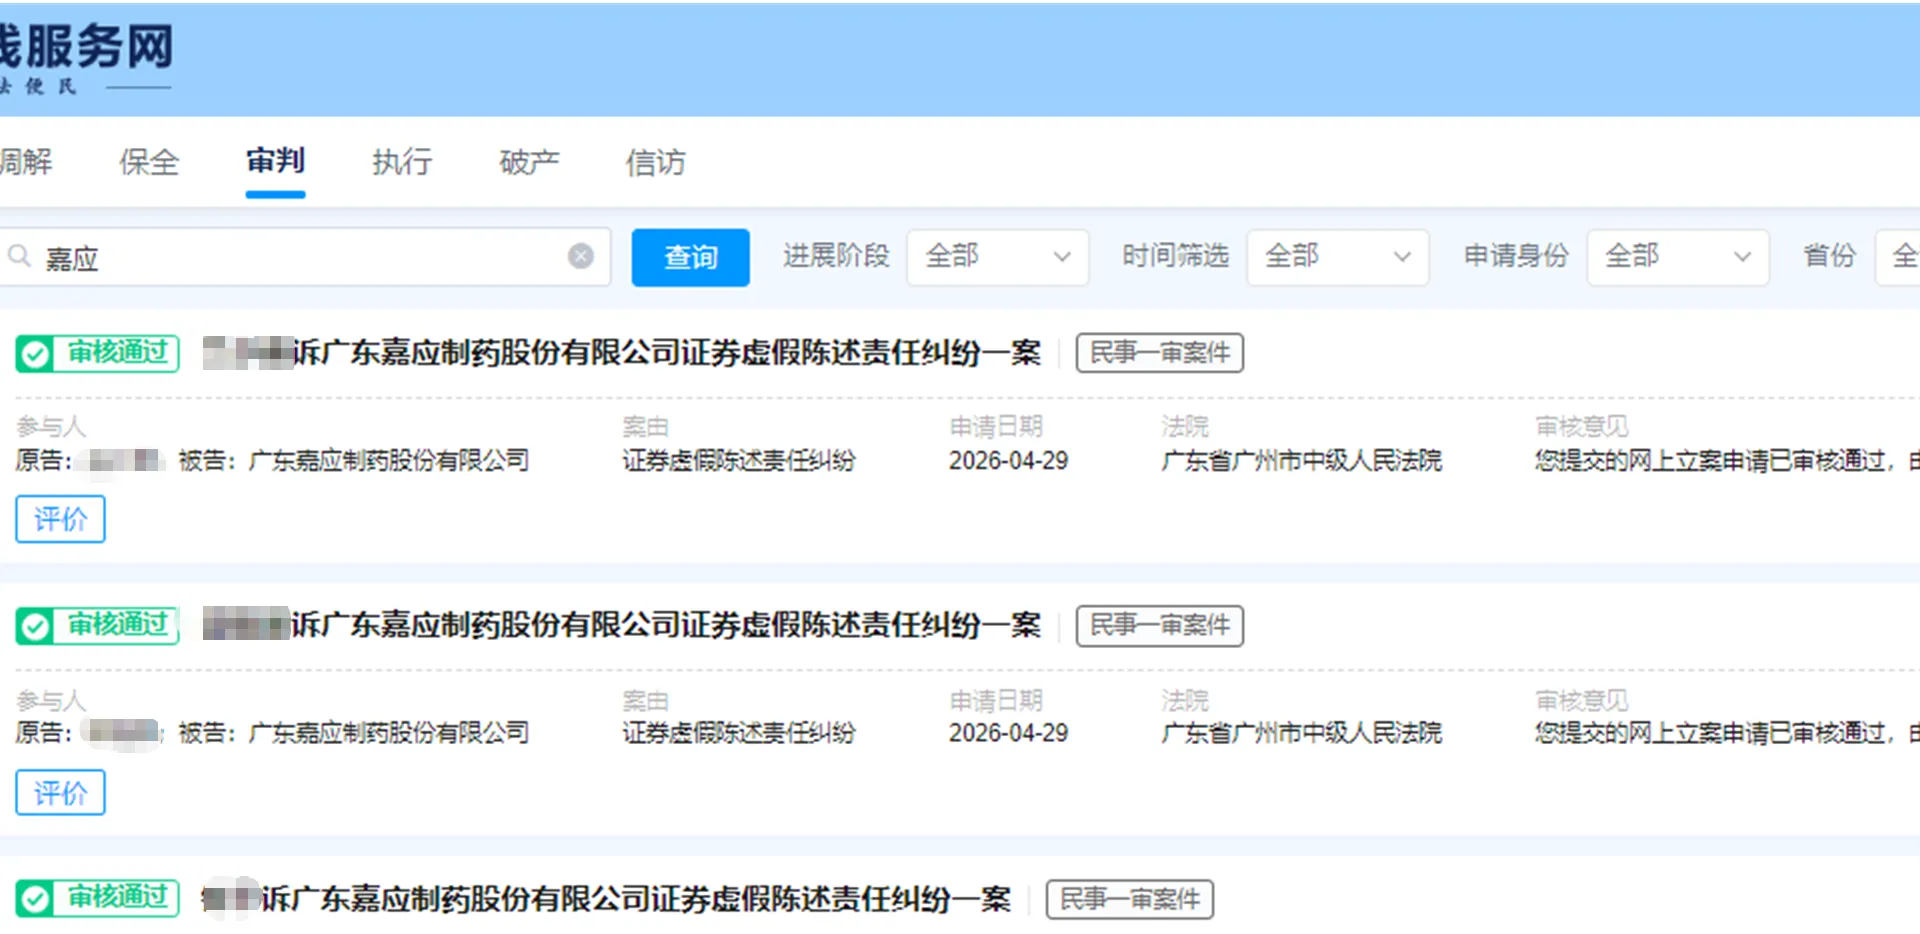Focus the search field containing 嘉应

[x=305, y=258]
